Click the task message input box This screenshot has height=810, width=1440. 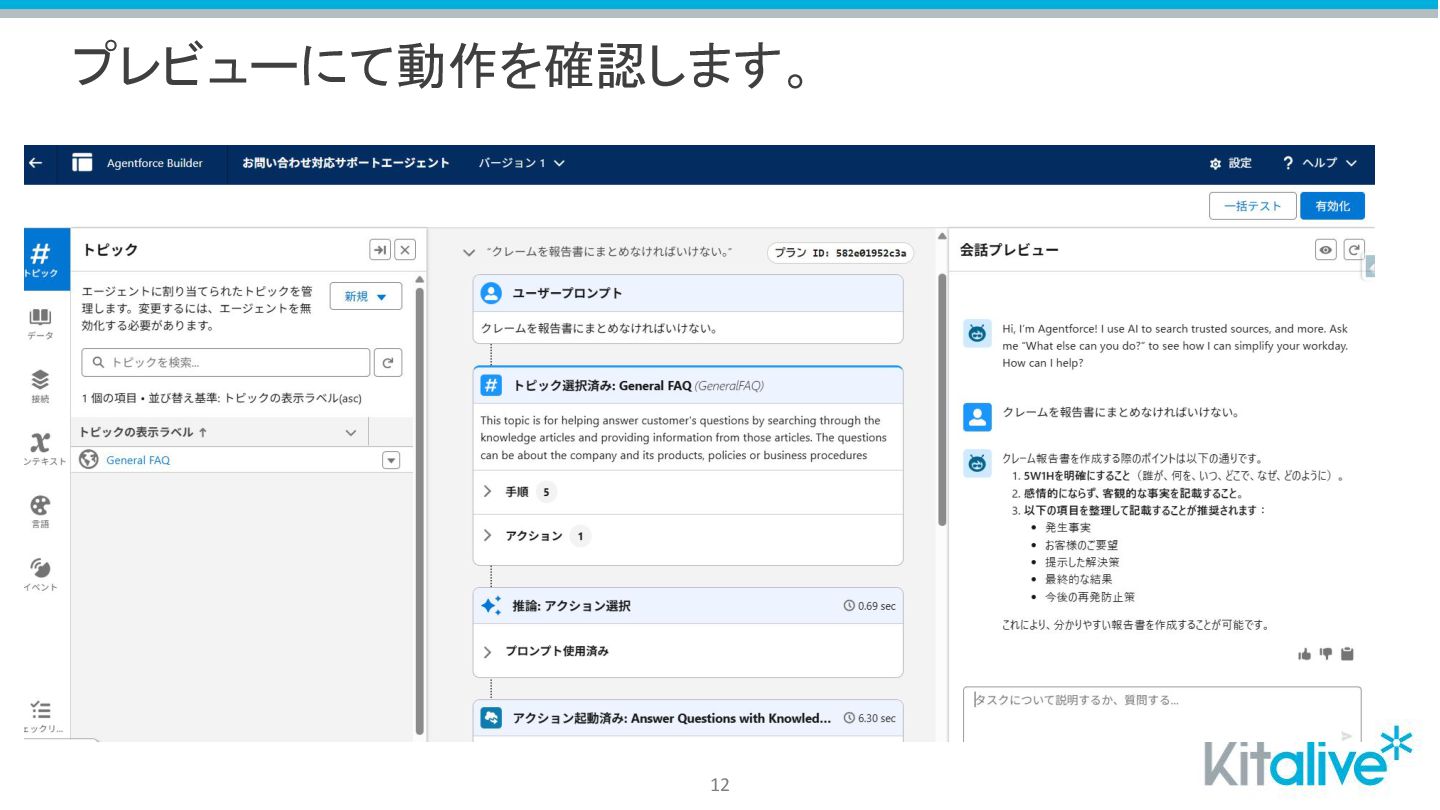(x=1162, y=714)
